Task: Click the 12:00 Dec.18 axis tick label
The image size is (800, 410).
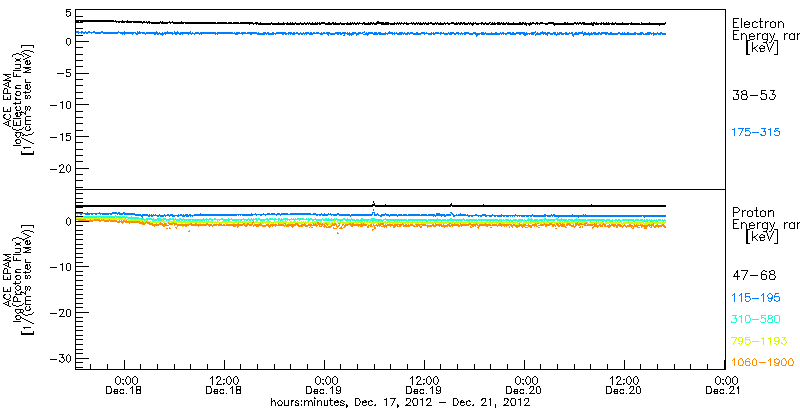Action: click(x=224, y=385)
